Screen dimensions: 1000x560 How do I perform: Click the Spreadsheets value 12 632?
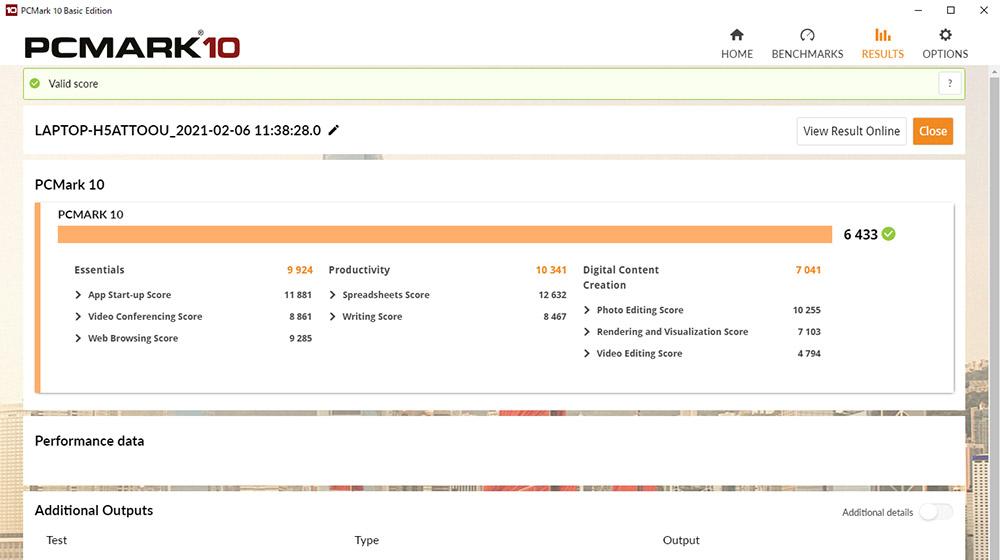pos(552,295)
